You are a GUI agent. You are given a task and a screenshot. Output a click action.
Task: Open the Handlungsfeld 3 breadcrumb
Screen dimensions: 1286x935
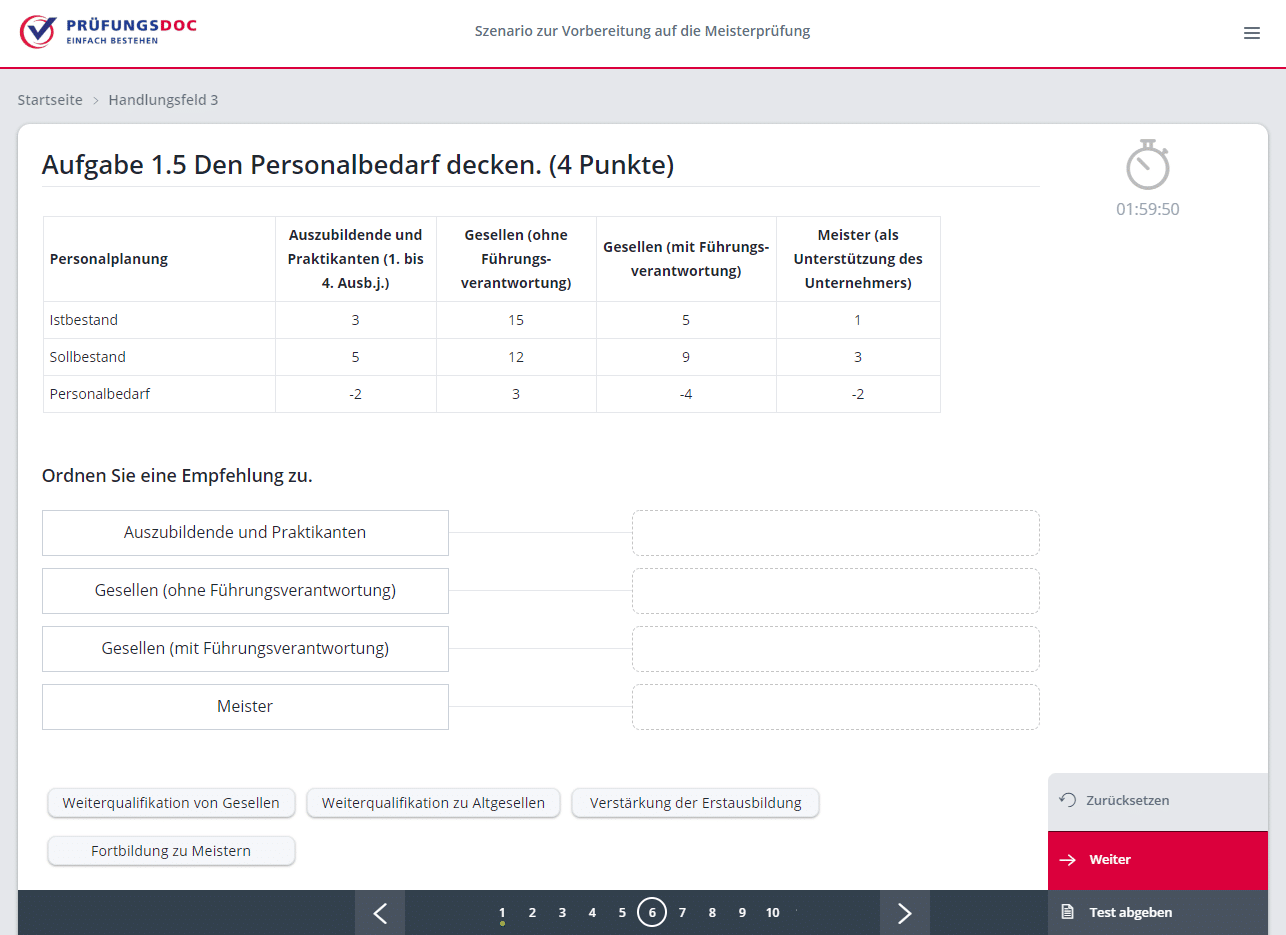(163, 100)
